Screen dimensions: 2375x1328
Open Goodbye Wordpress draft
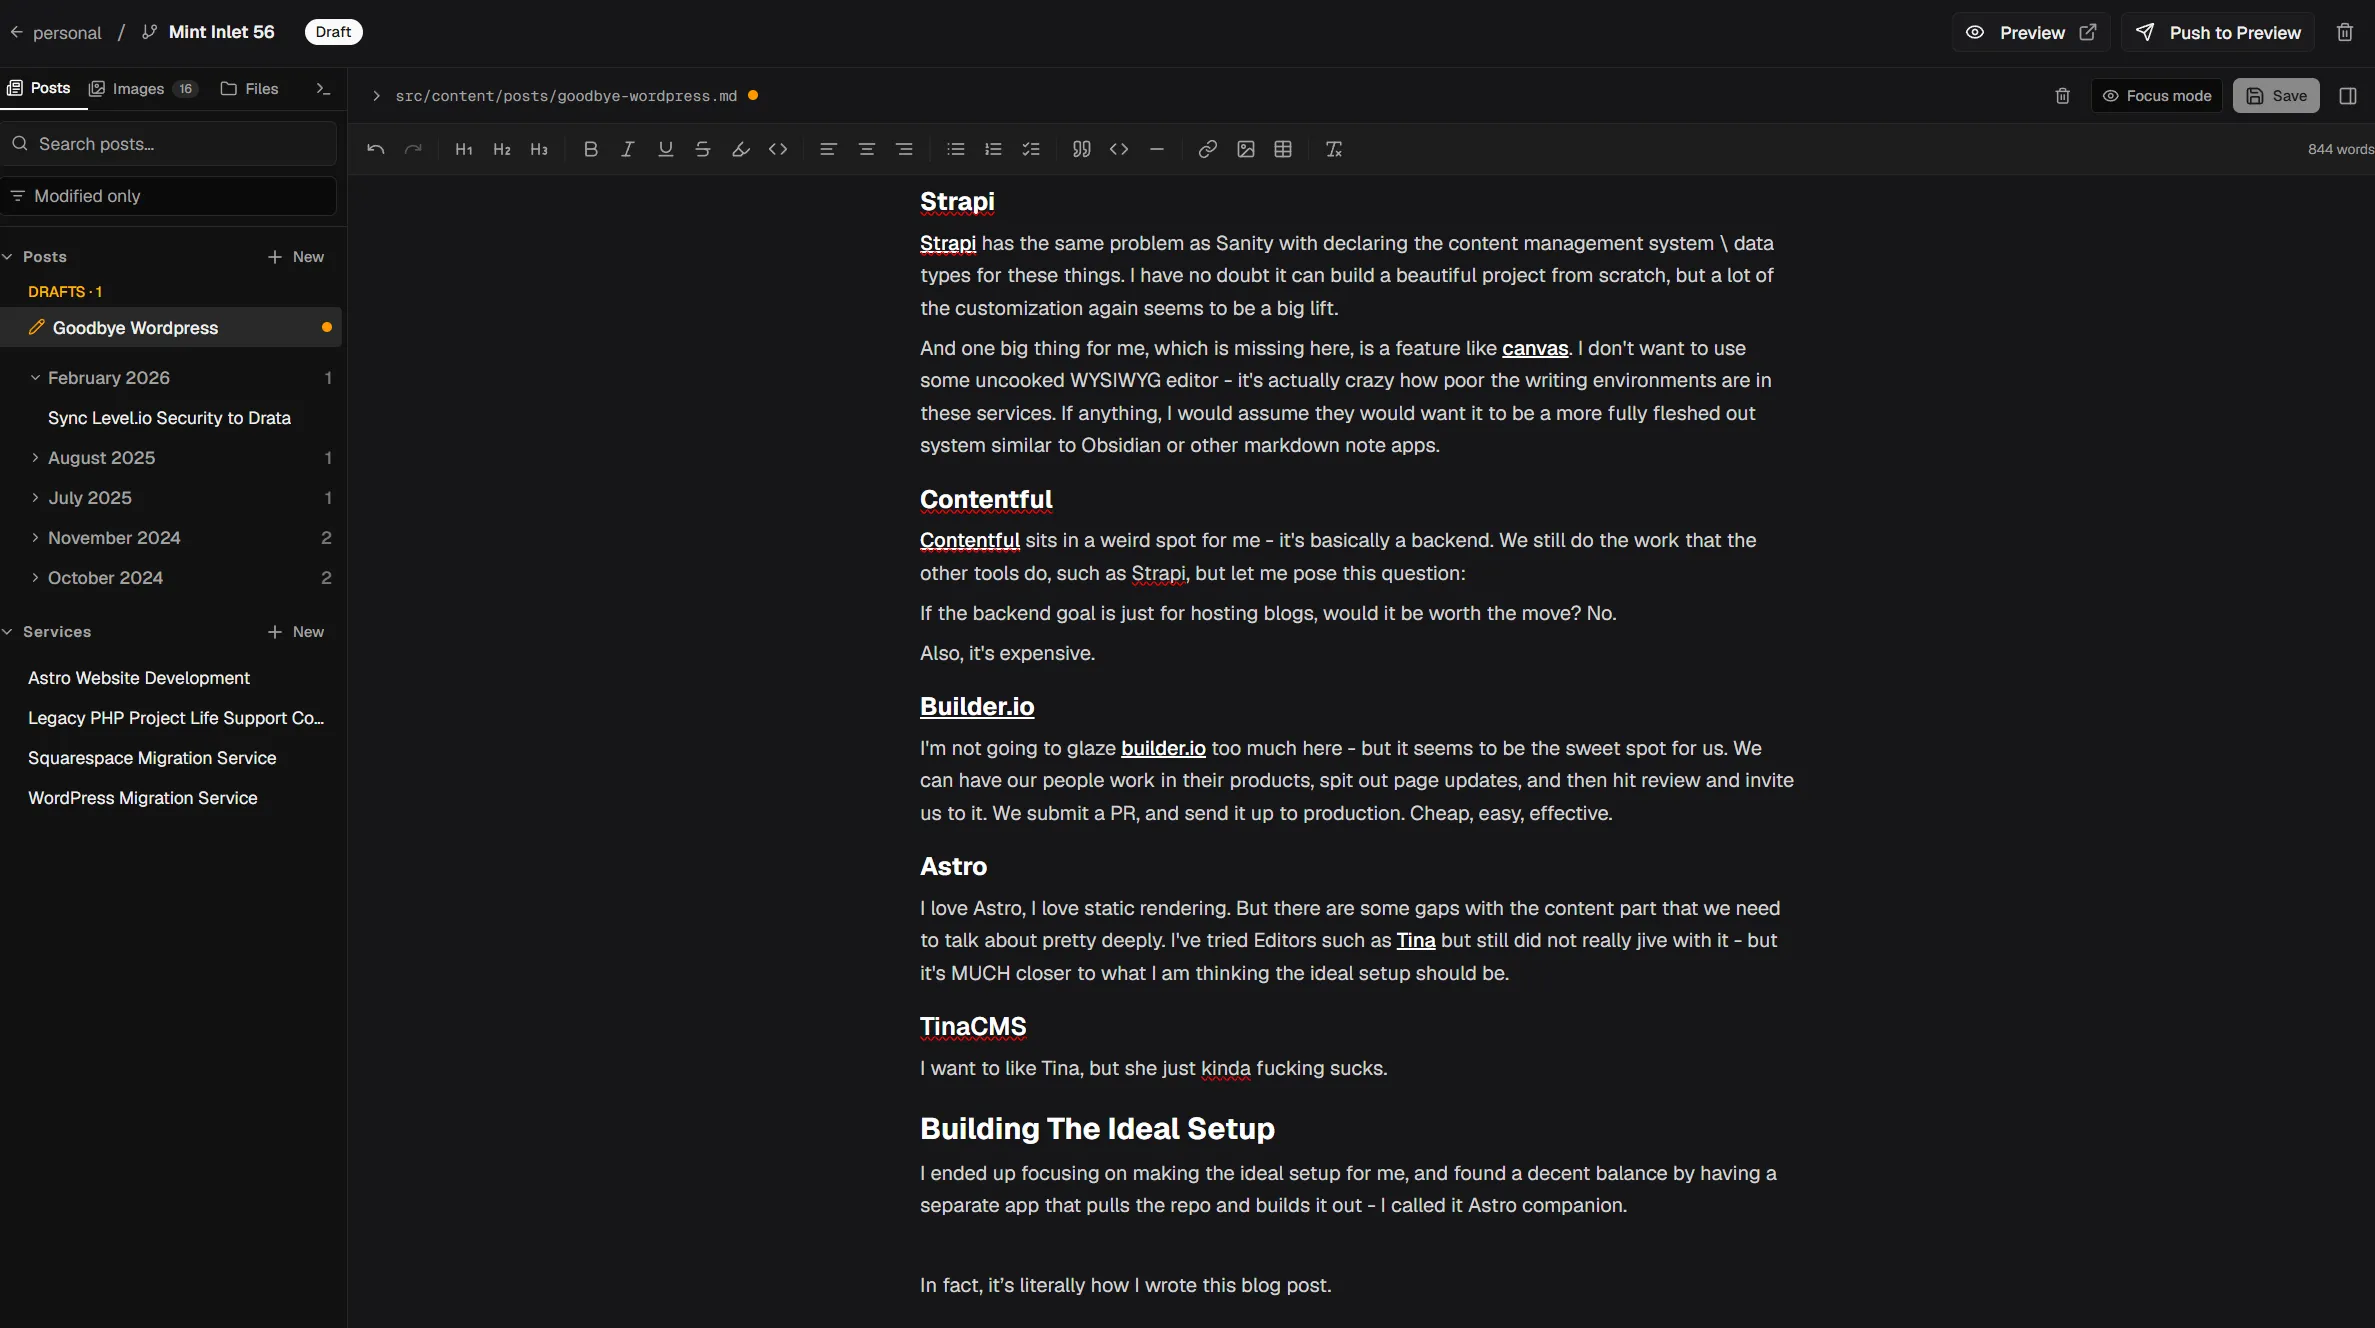pyautogui.click(x=171, y=328)
